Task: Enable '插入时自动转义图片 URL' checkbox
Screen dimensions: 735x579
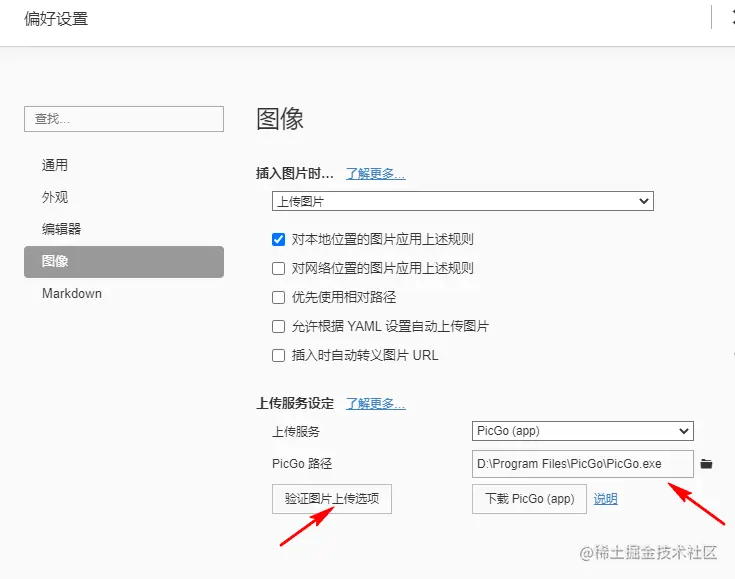Action: (278, 356)
